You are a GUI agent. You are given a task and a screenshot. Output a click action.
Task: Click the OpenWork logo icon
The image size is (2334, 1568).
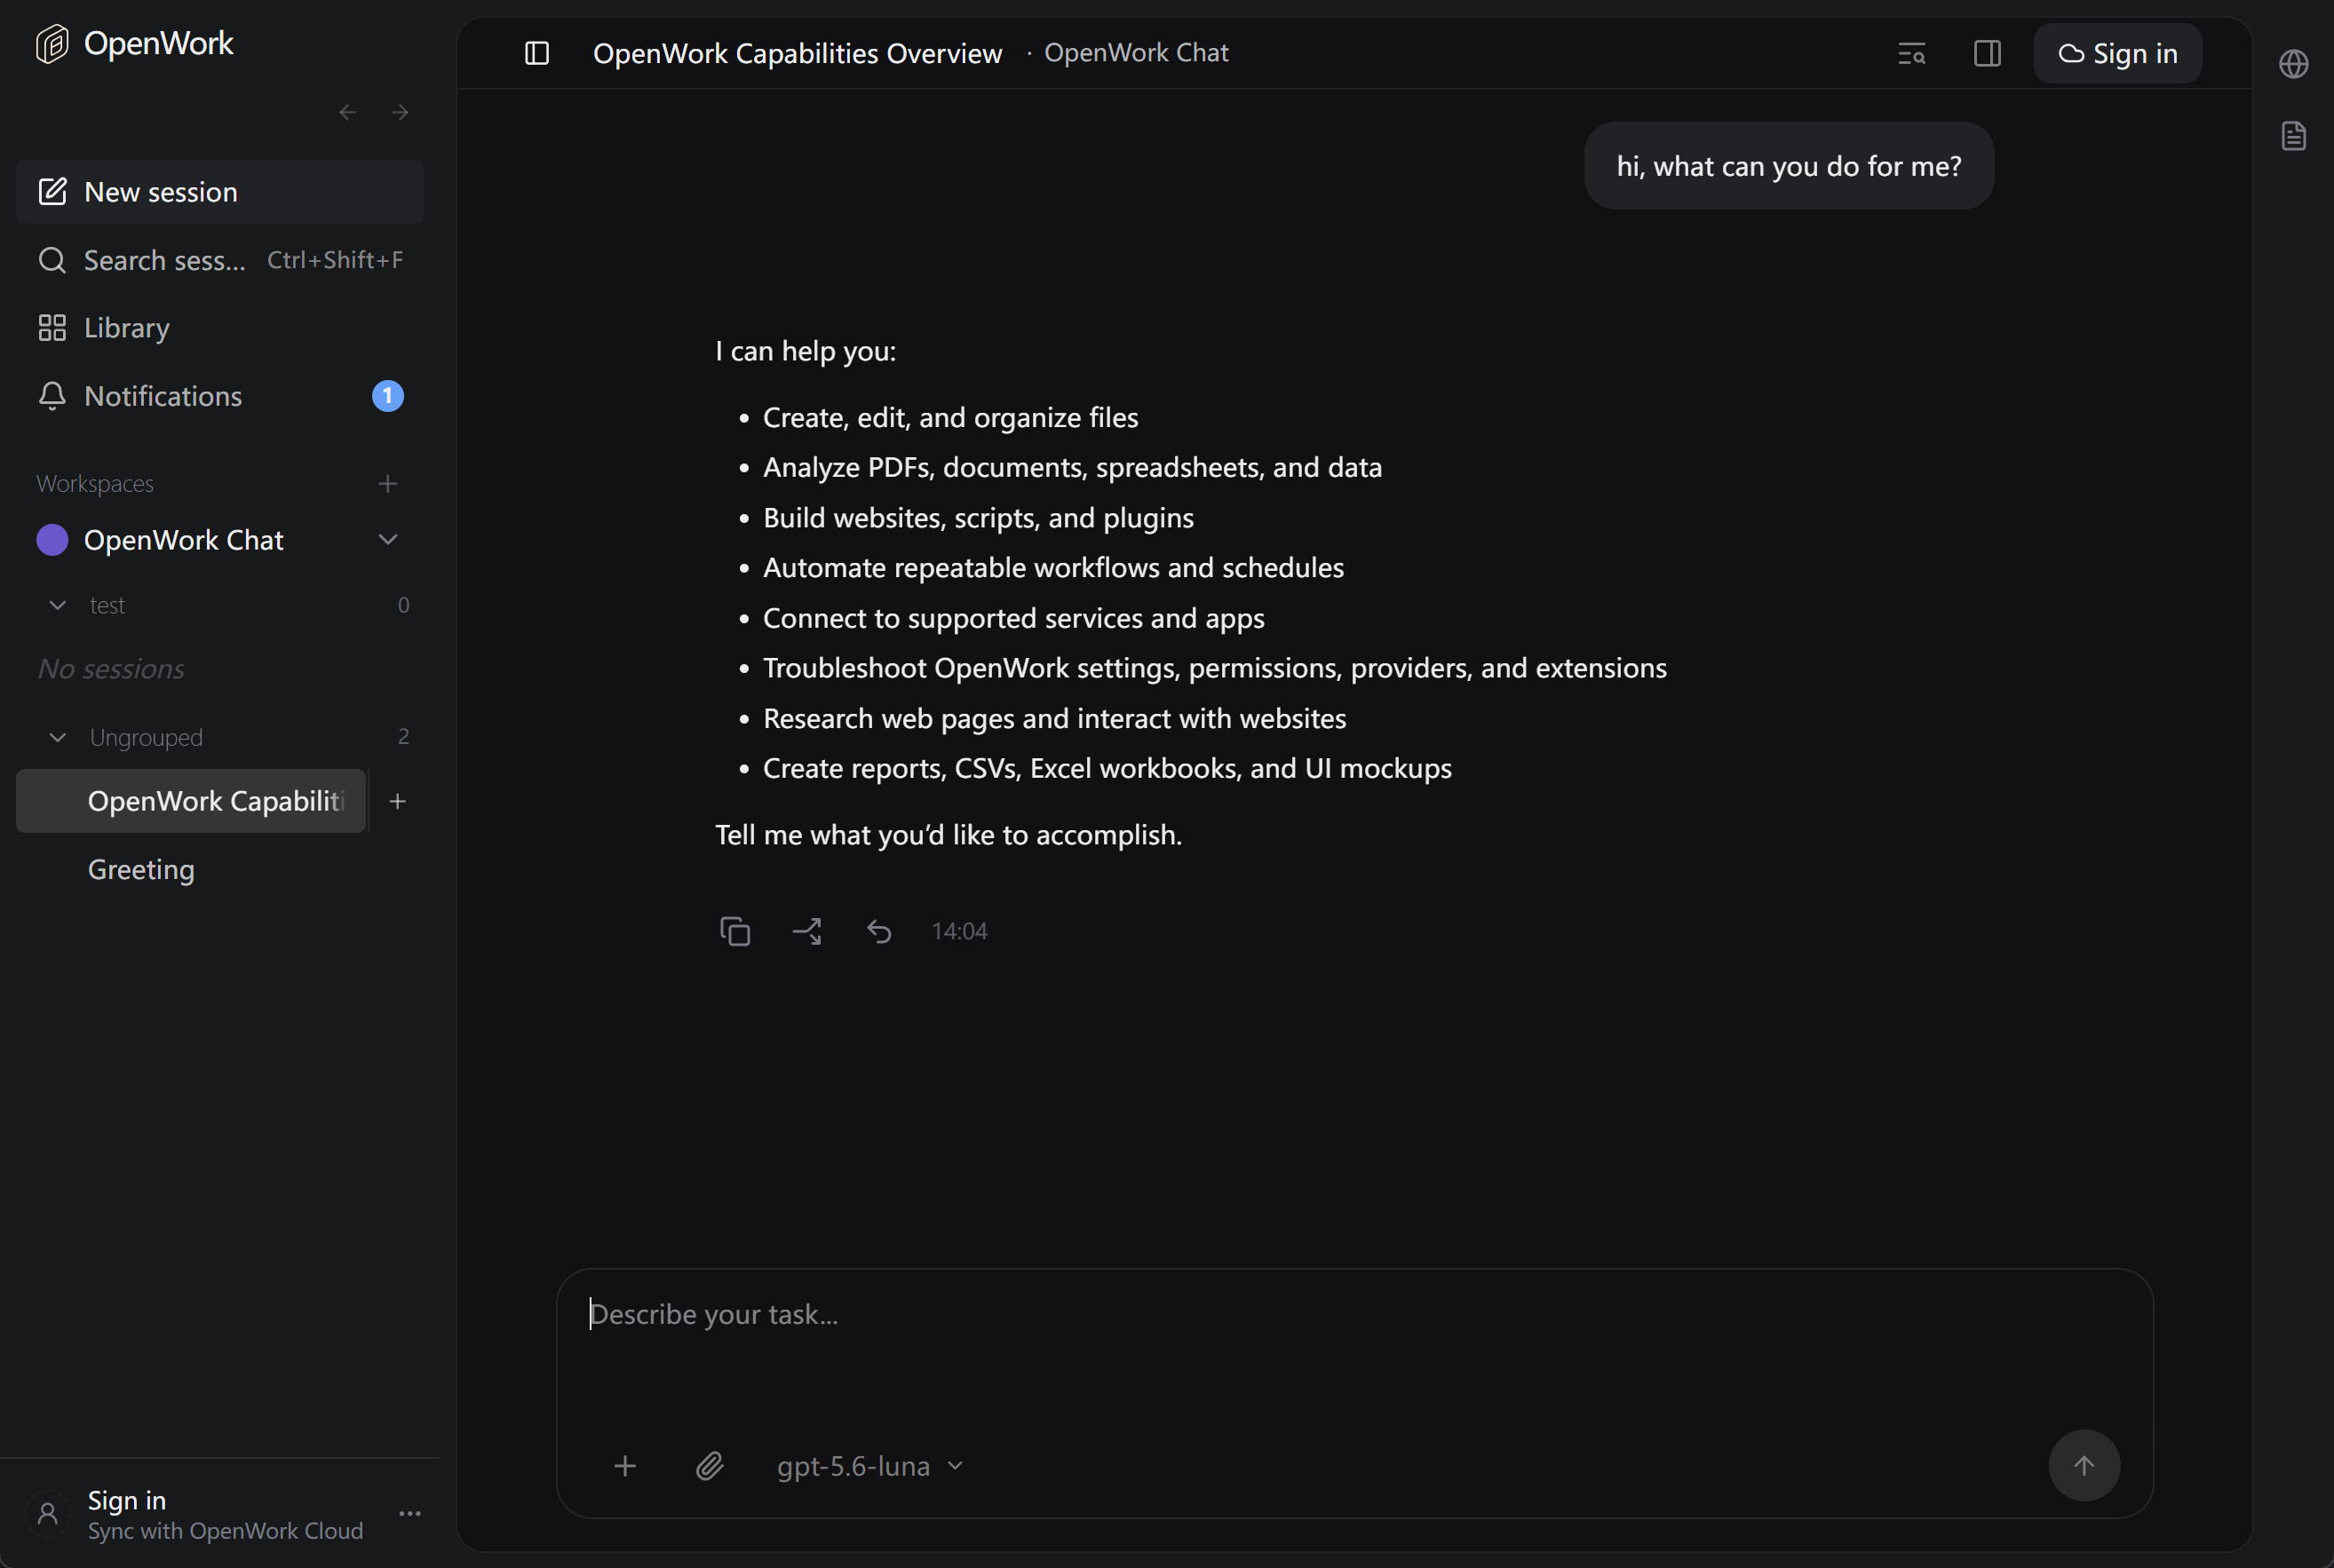52,44
